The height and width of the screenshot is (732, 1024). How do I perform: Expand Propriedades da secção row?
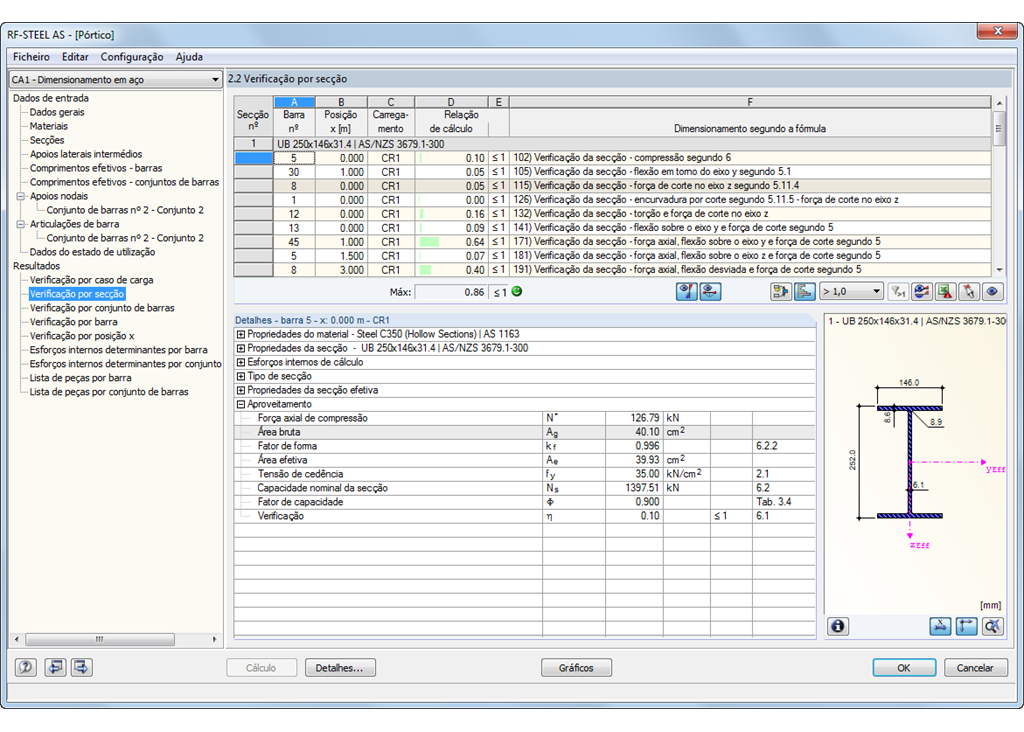click(240, 348)
